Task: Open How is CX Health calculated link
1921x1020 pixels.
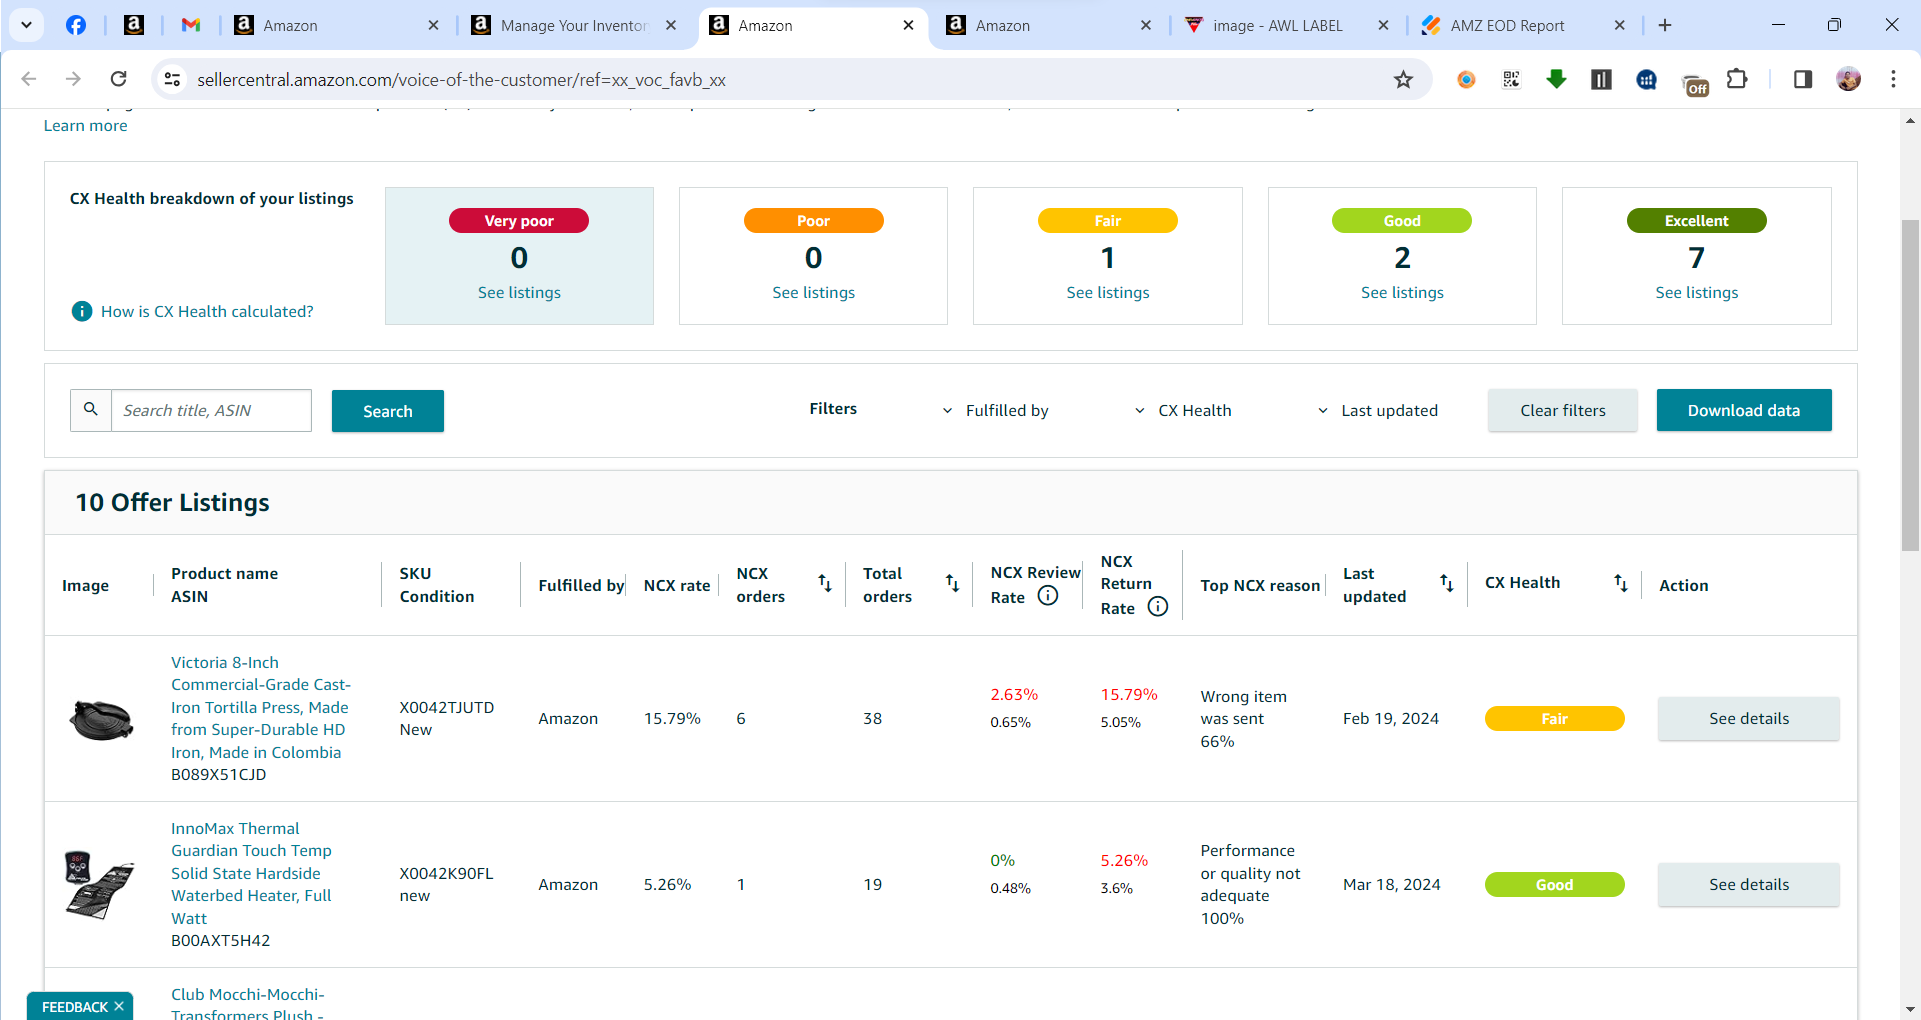Action: point(206,312)
